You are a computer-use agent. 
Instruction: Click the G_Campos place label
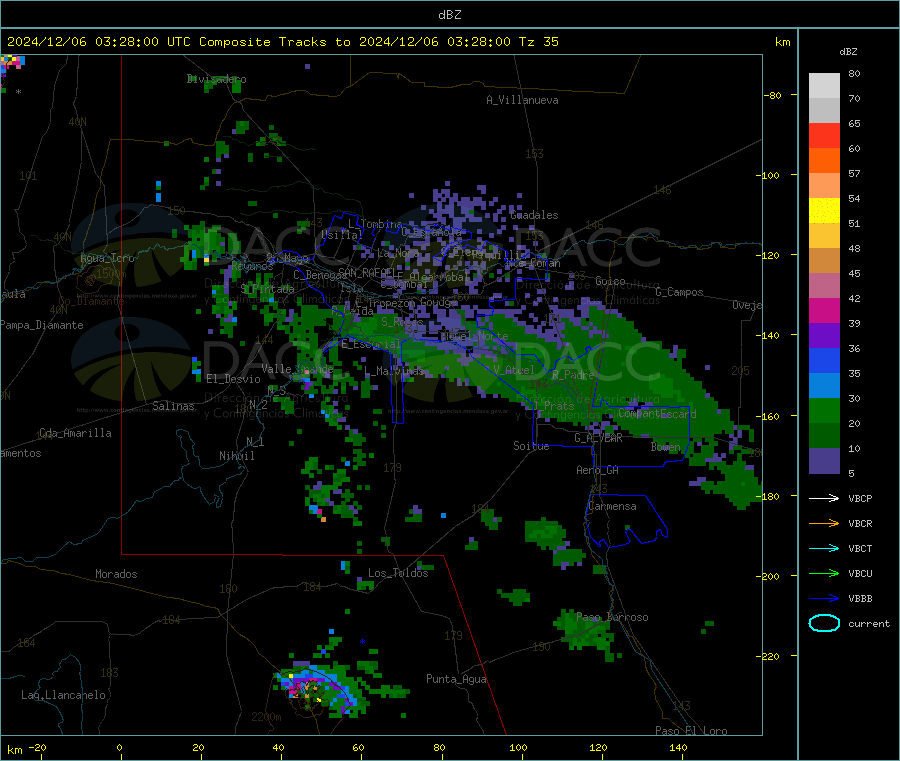679,292
